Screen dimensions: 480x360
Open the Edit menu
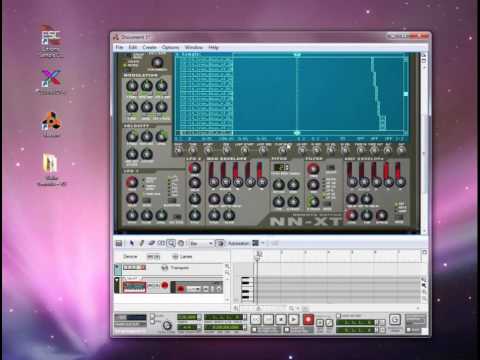click(x=133, y=47)
